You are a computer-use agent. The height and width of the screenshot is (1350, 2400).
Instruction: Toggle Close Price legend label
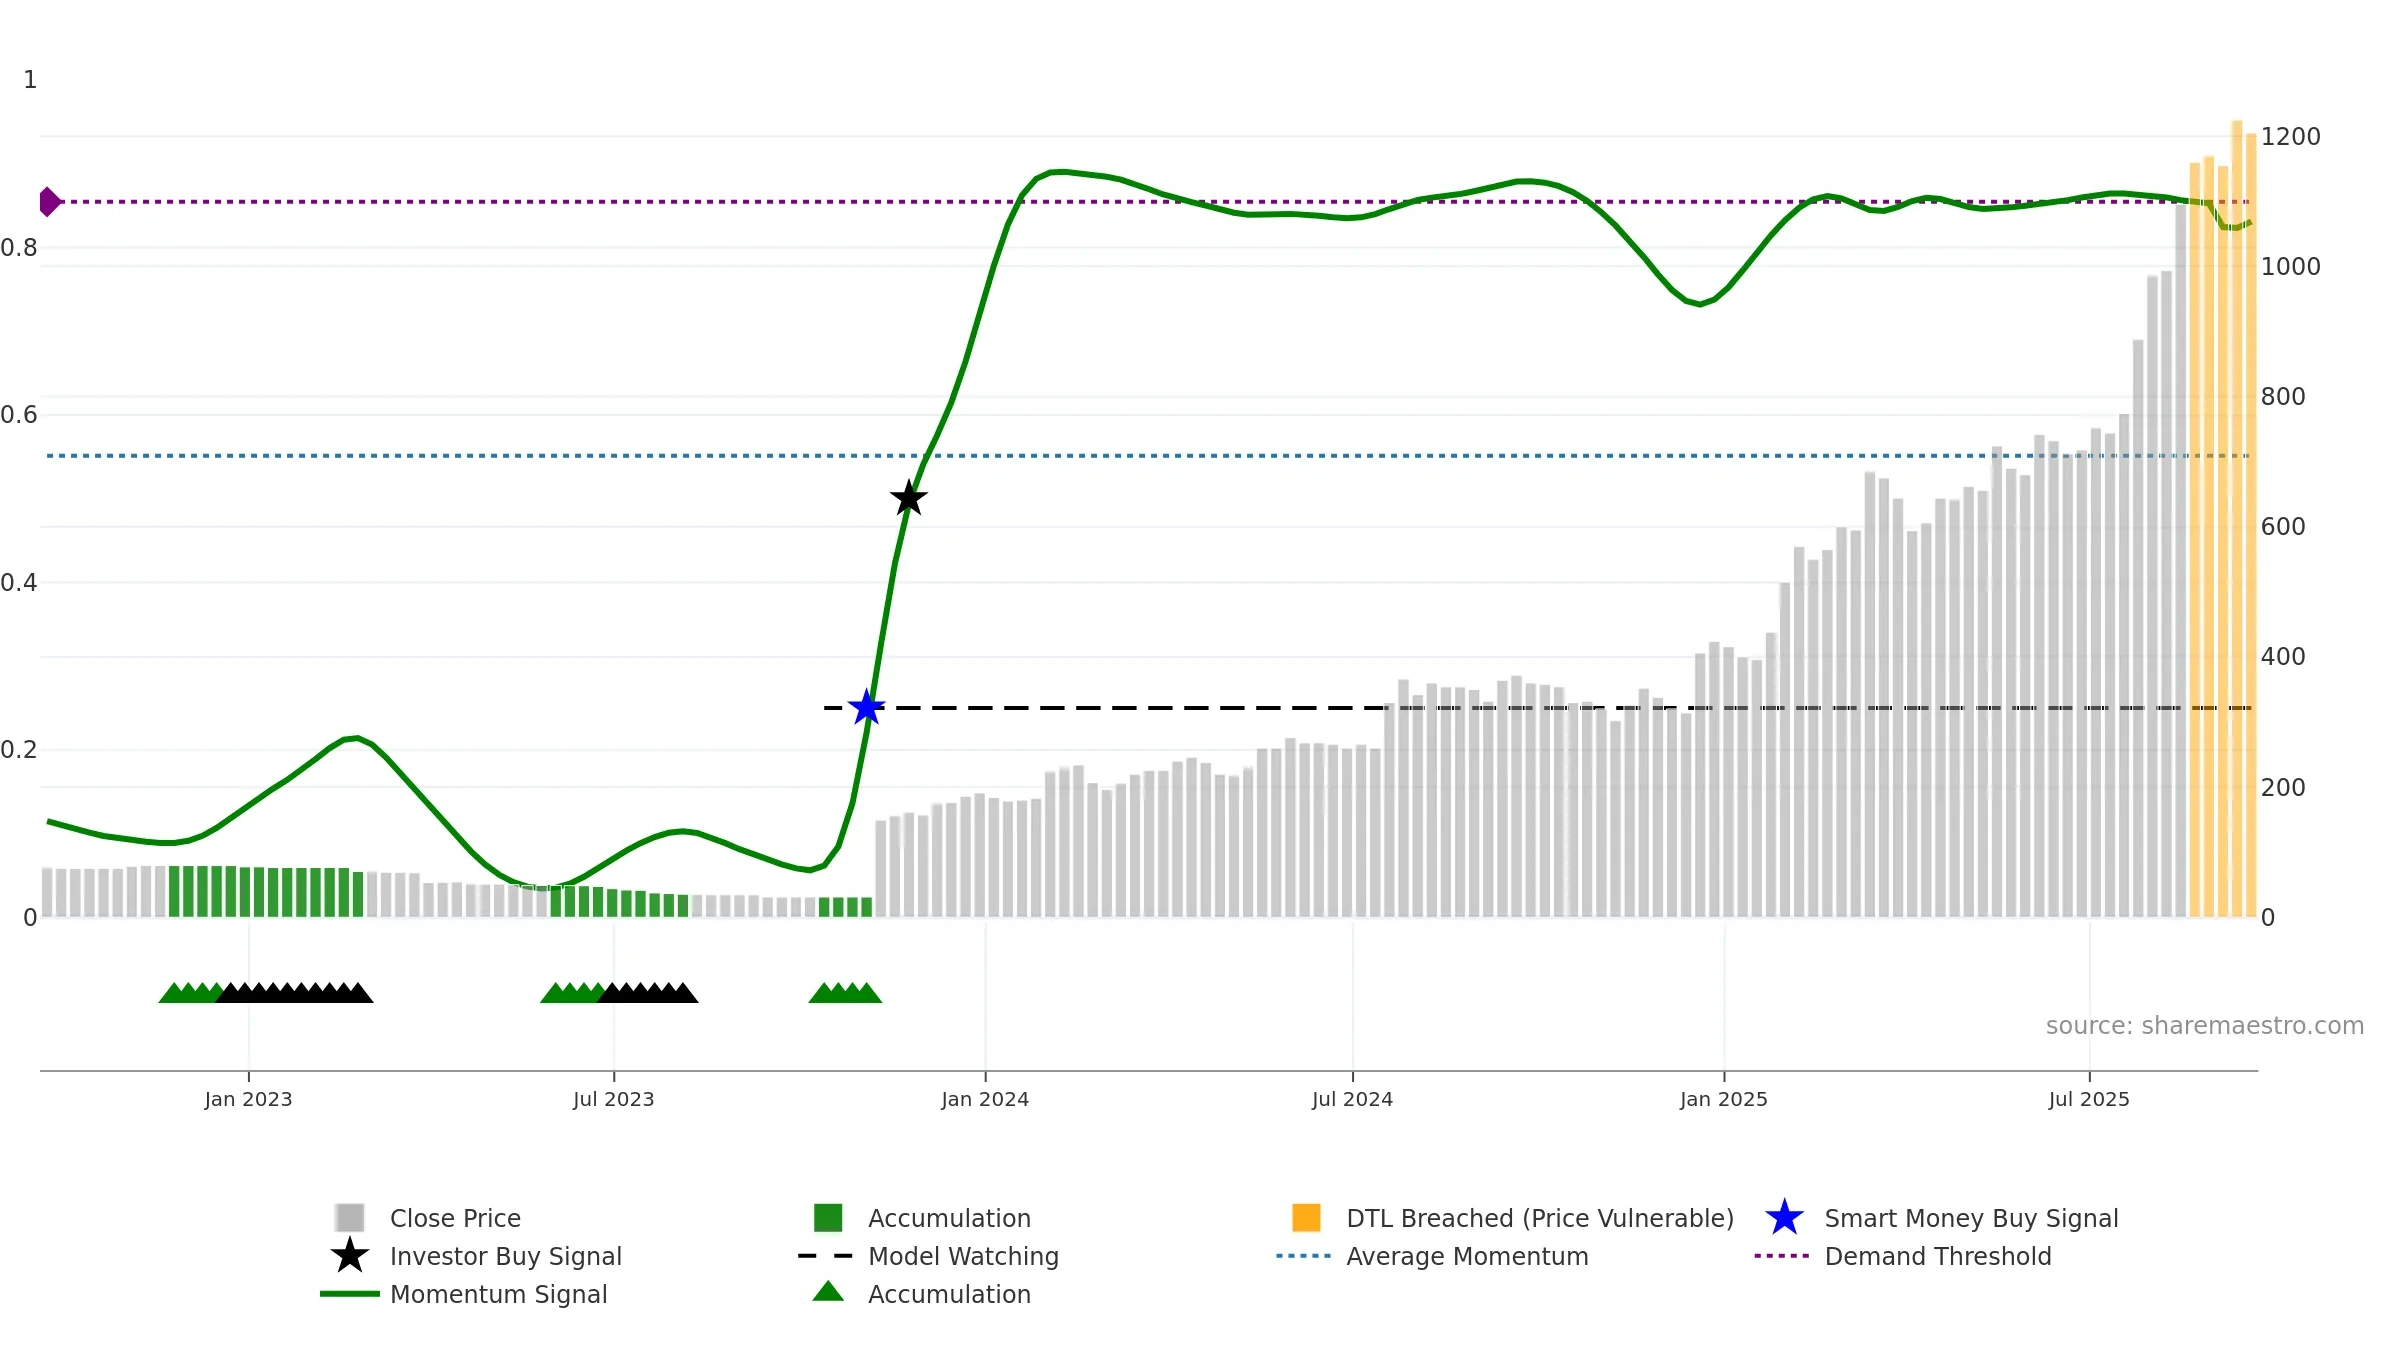[455, 1218]
